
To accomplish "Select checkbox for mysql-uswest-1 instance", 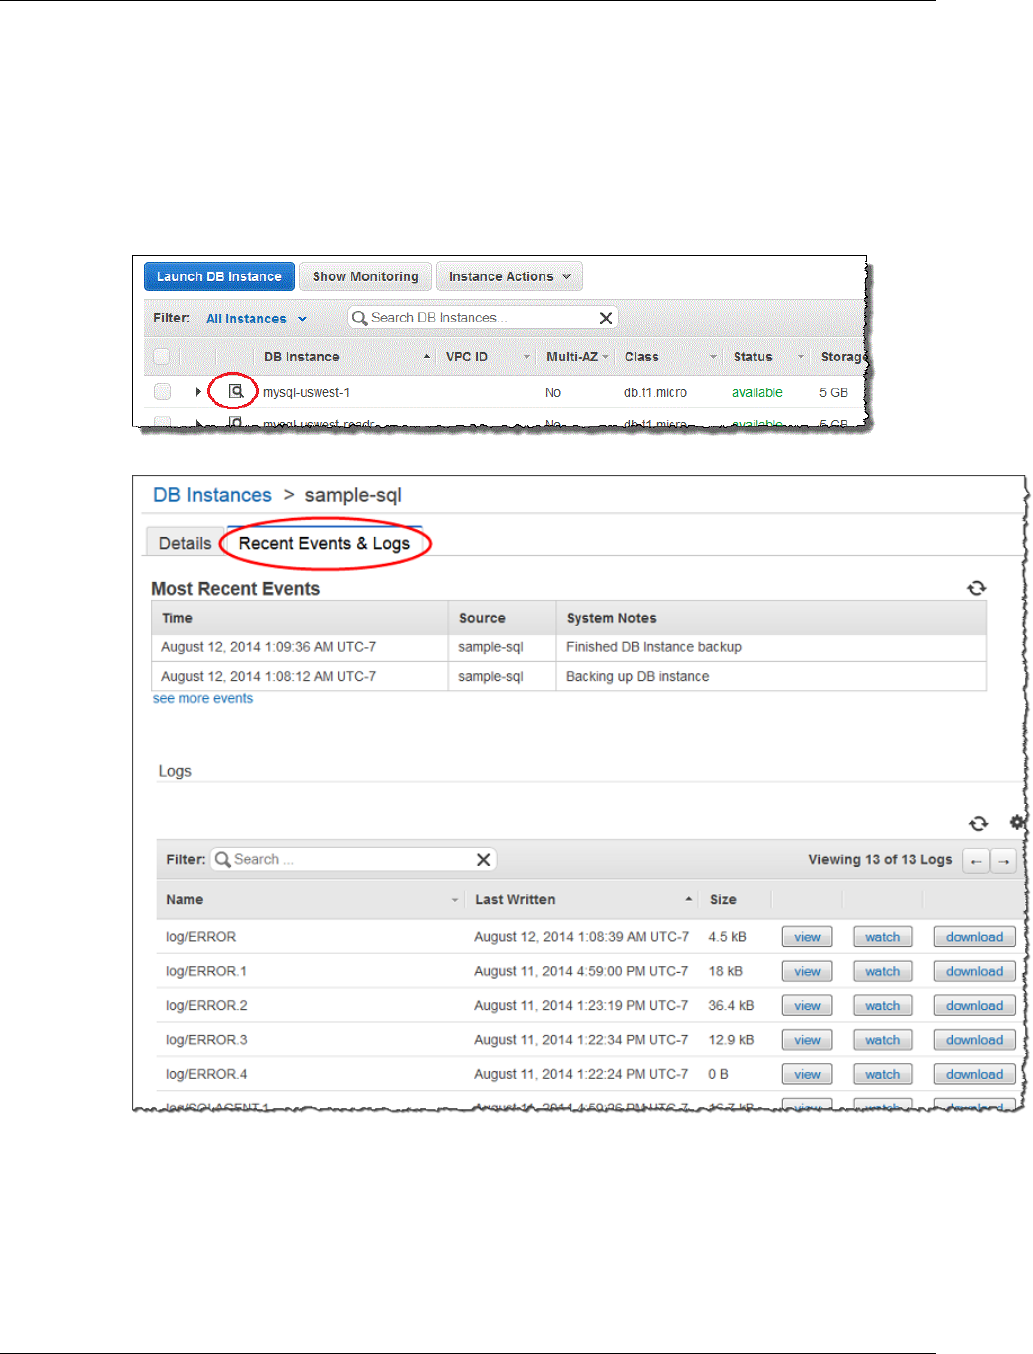I will pos(162,392).
